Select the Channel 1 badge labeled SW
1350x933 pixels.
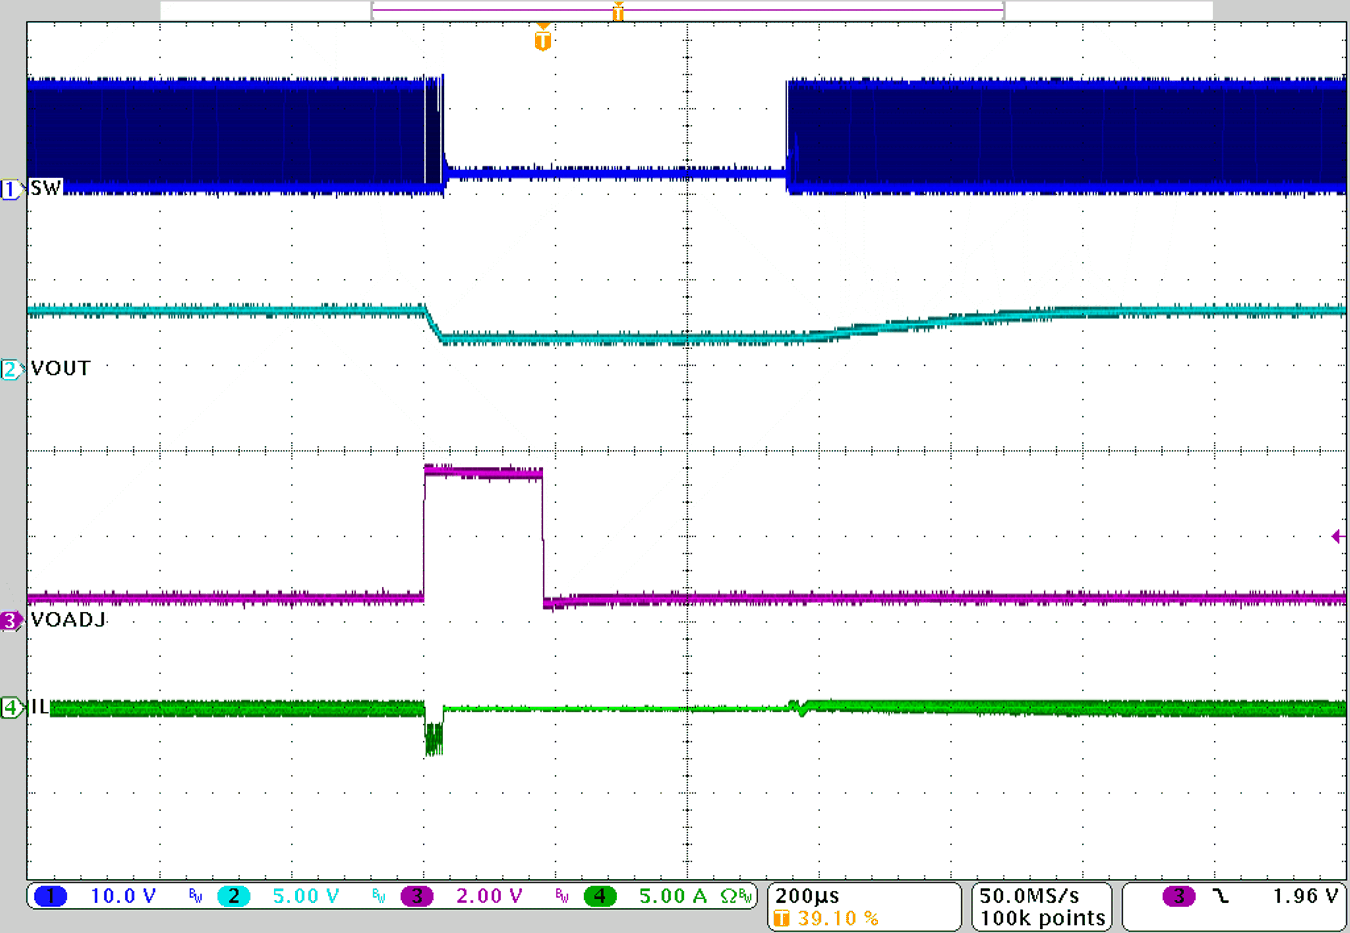10,189
